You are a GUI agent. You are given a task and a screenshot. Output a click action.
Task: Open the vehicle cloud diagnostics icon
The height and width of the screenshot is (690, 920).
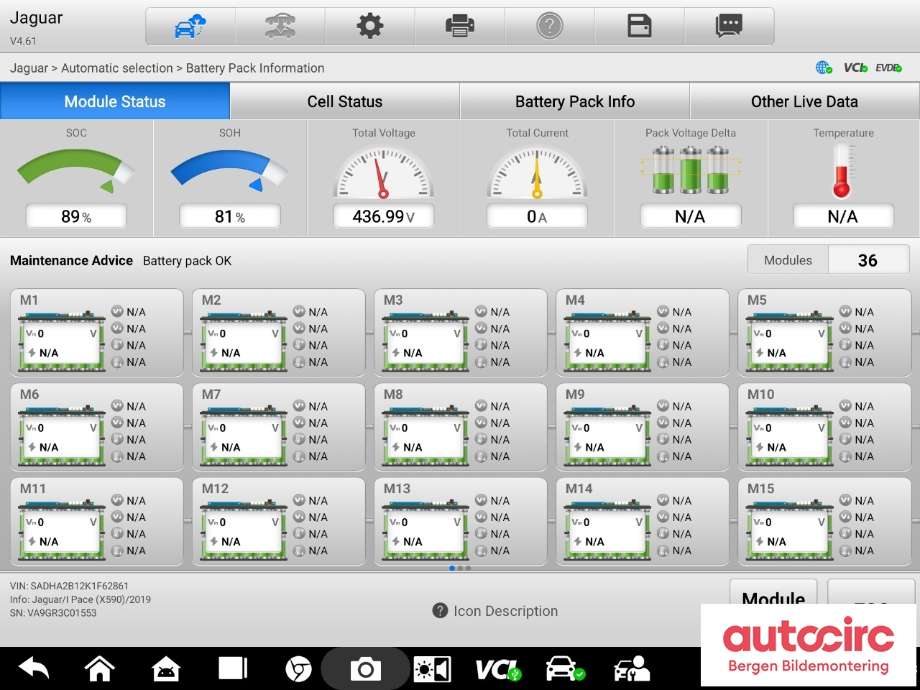[191, 26]
